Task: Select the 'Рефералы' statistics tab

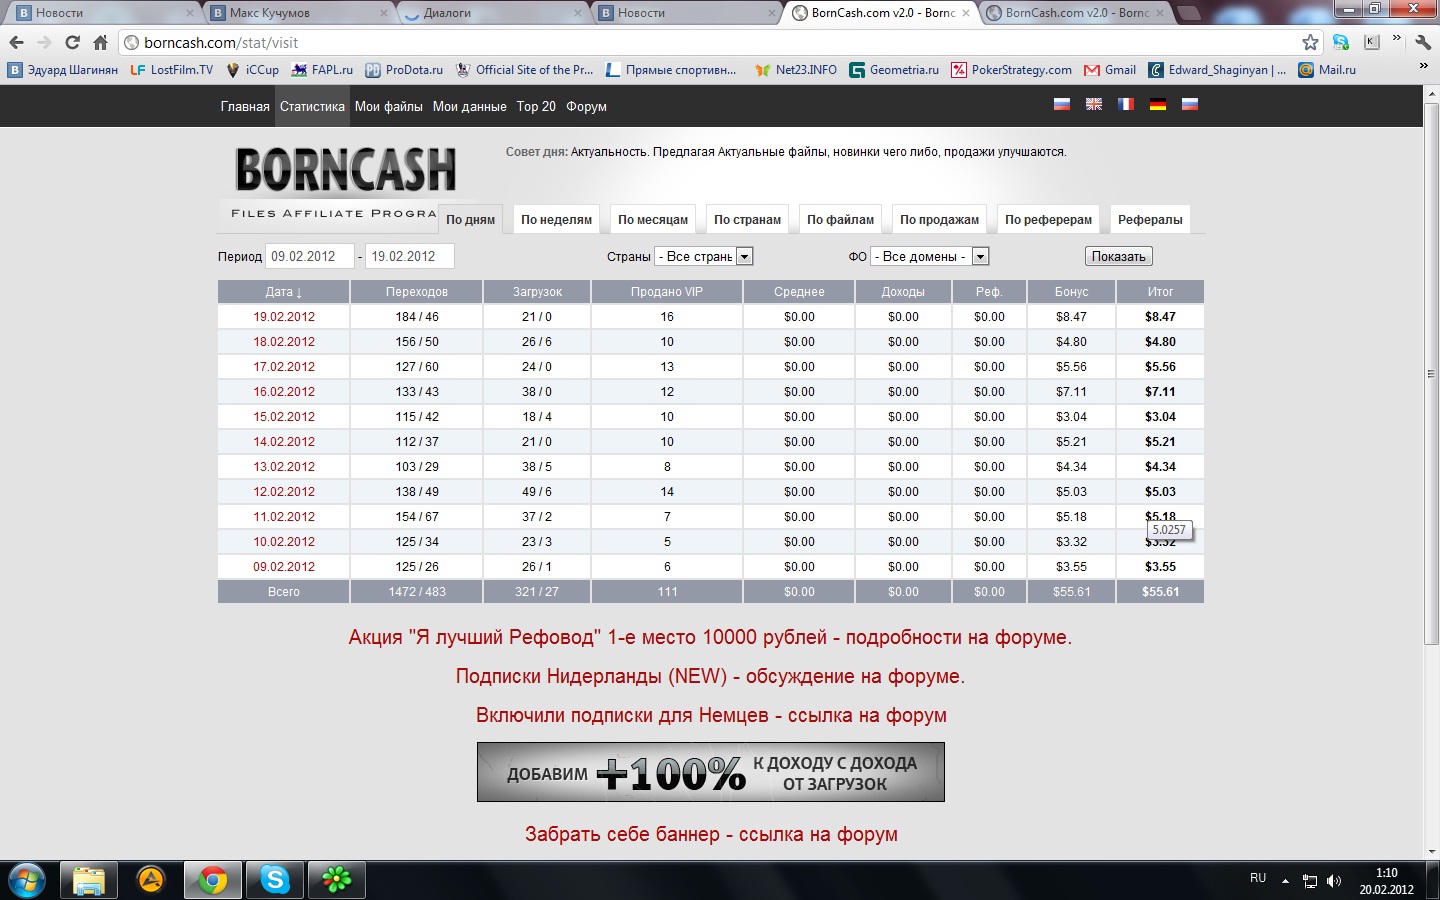Action: click(1150, 220)
